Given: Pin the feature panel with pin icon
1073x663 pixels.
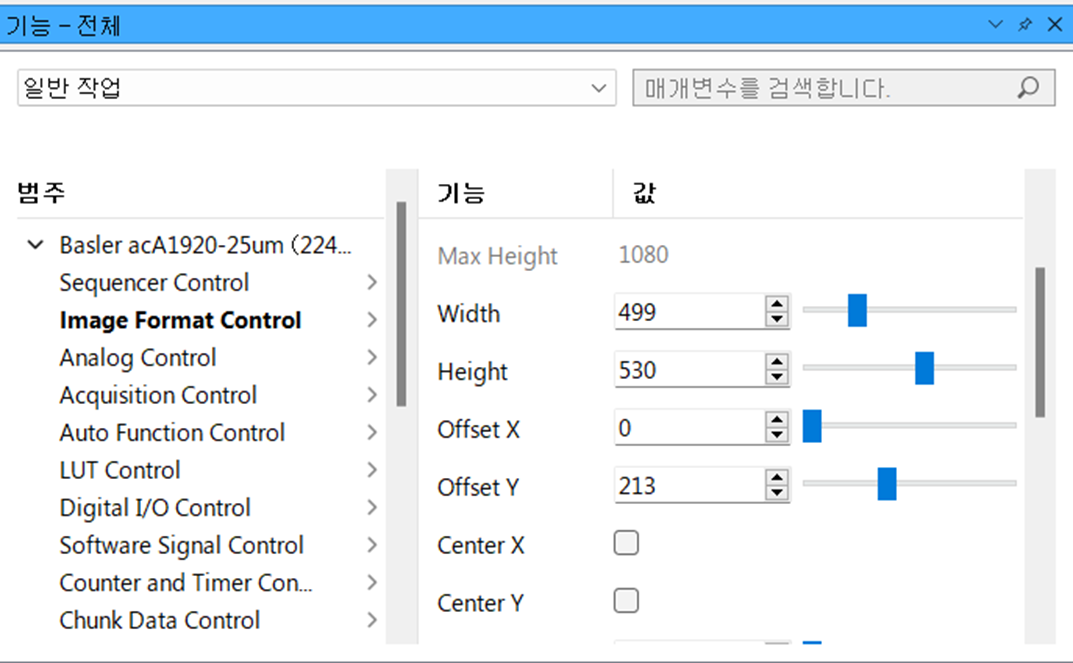Looking at the screenshot, I should (x=1024, y=24).
